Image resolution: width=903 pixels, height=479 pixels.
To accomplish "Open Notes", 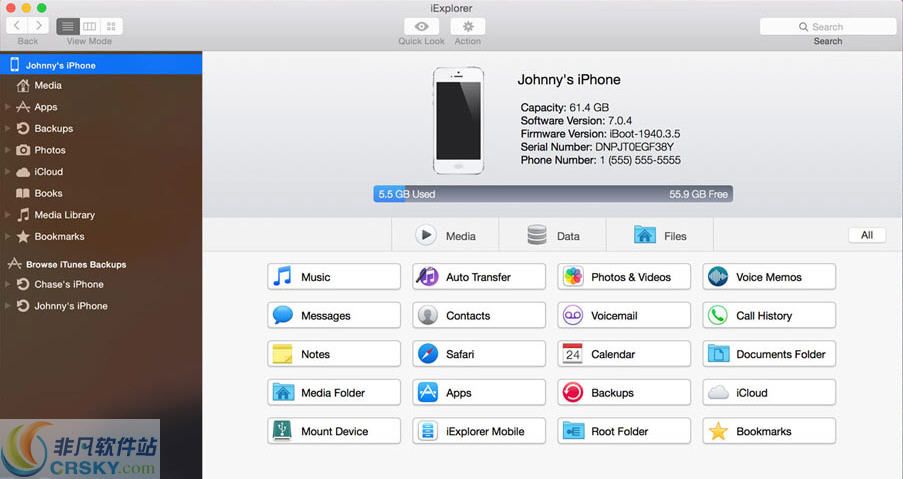I will tap(333, 354).
